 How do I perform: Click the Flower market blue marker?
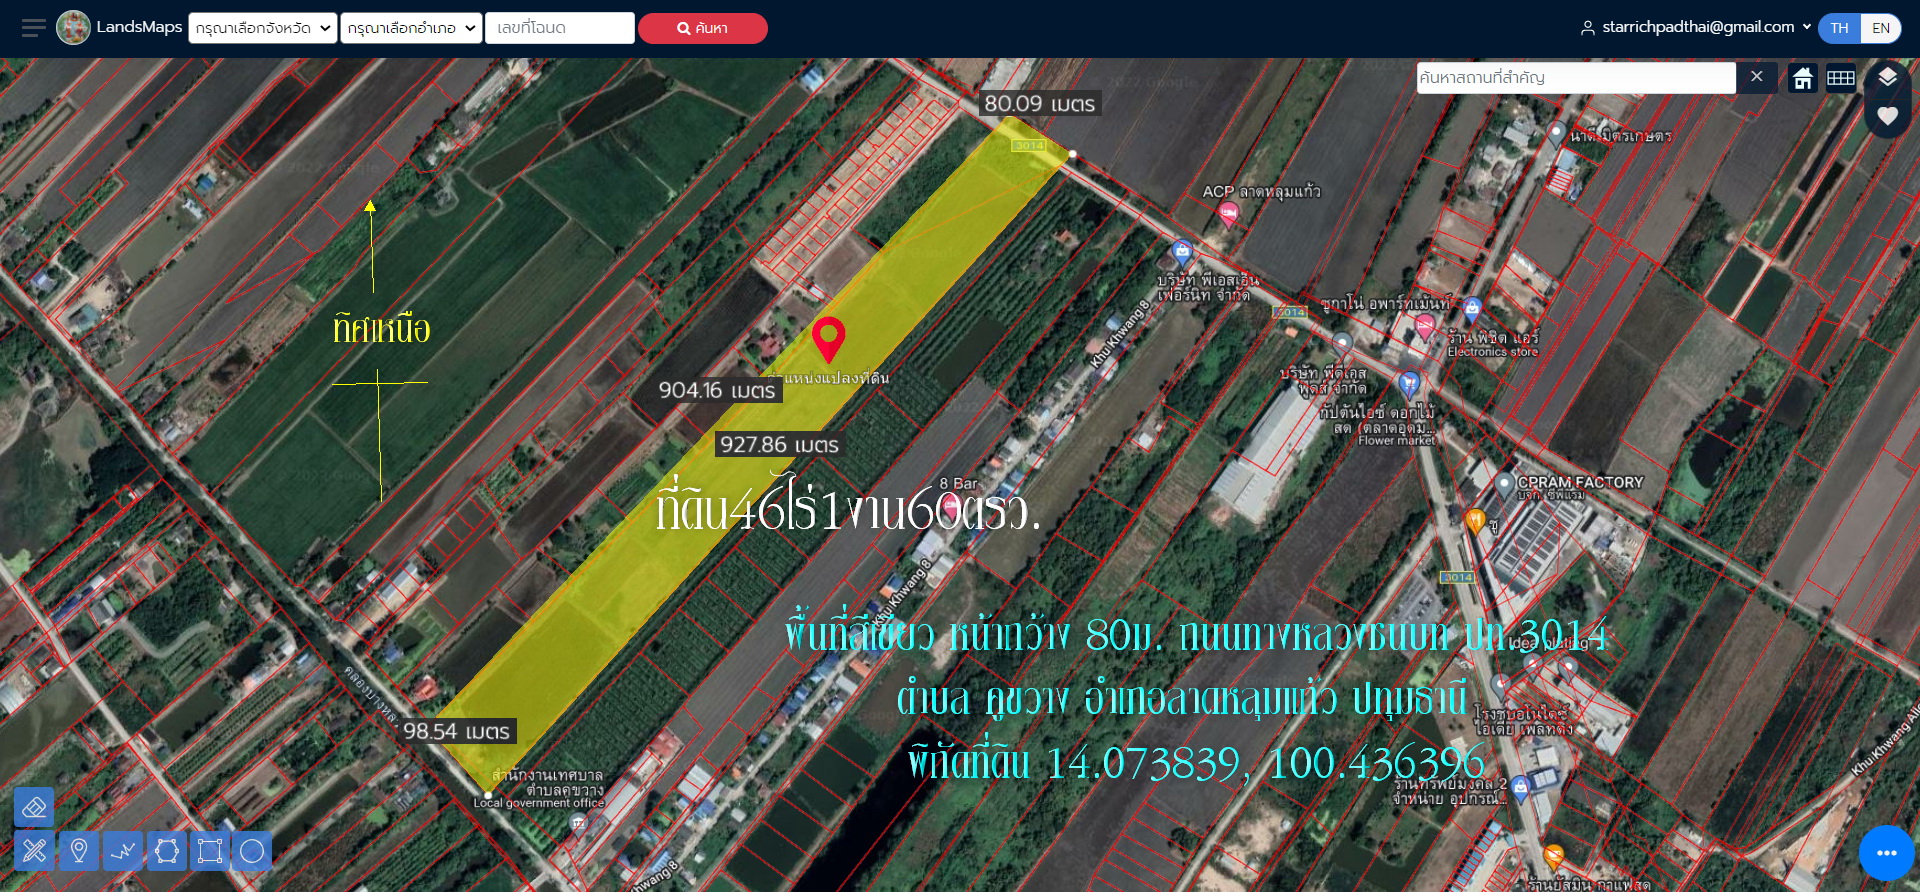coord(1409,383)
